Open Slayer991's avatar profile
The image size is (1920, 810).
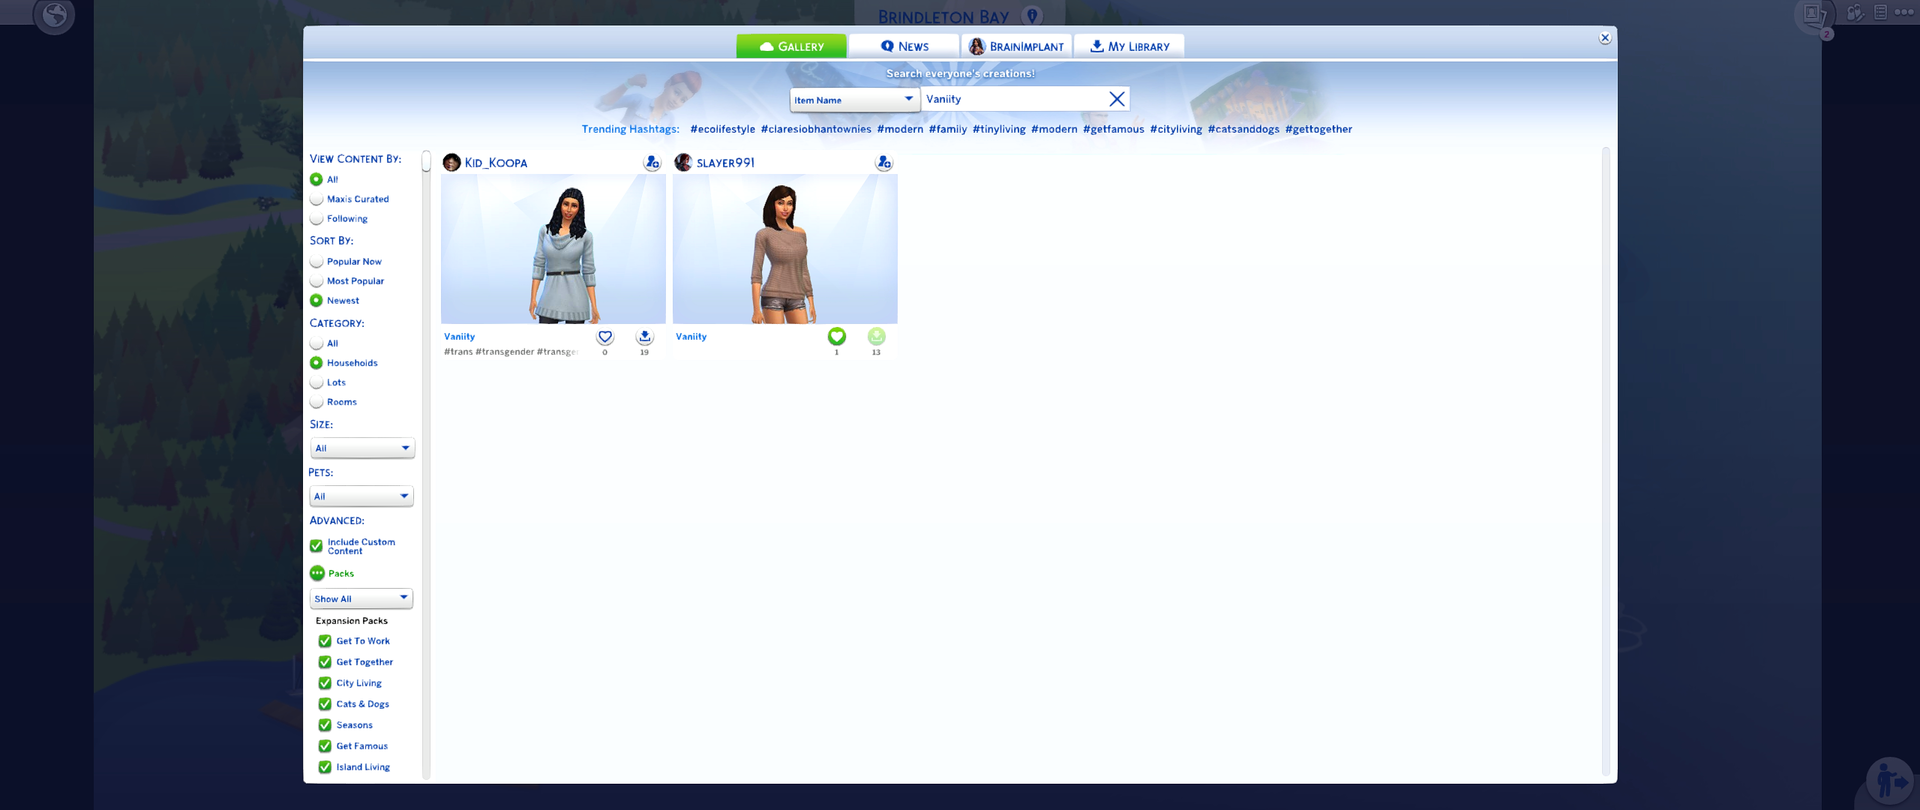(684, 162)
